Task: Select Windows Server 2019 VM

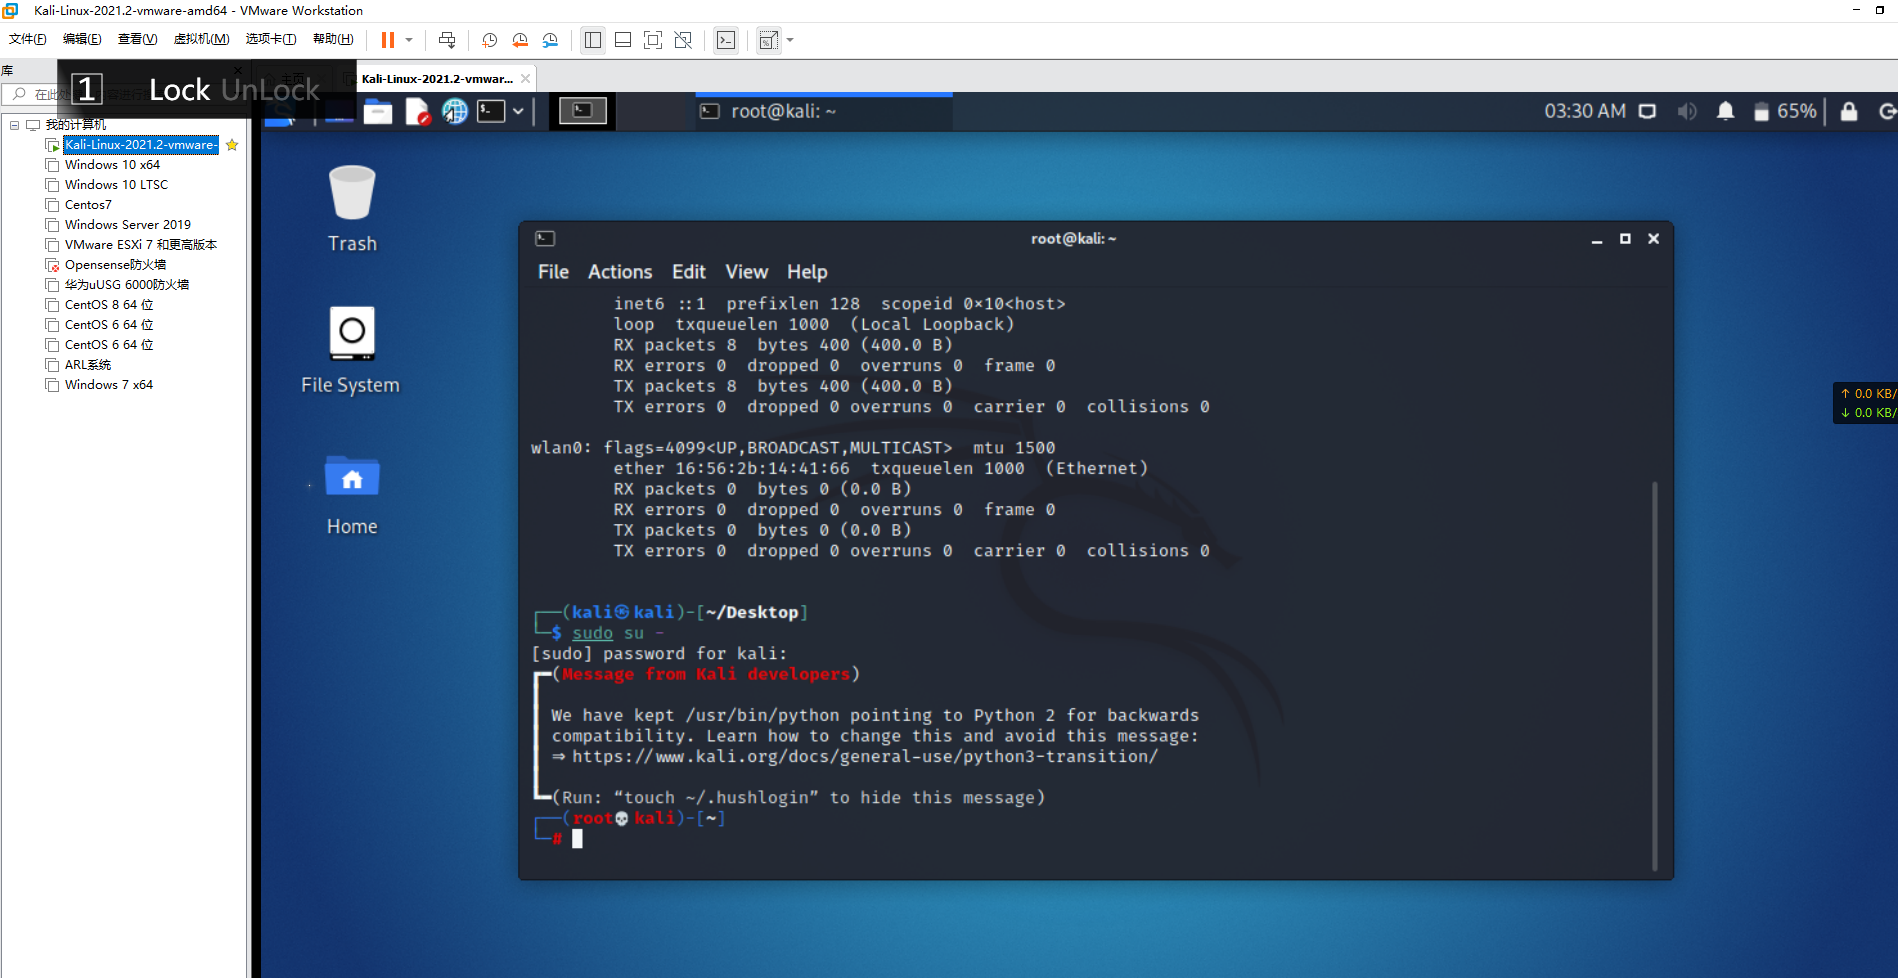Action: pyautogui.click(x=127, y=225)
